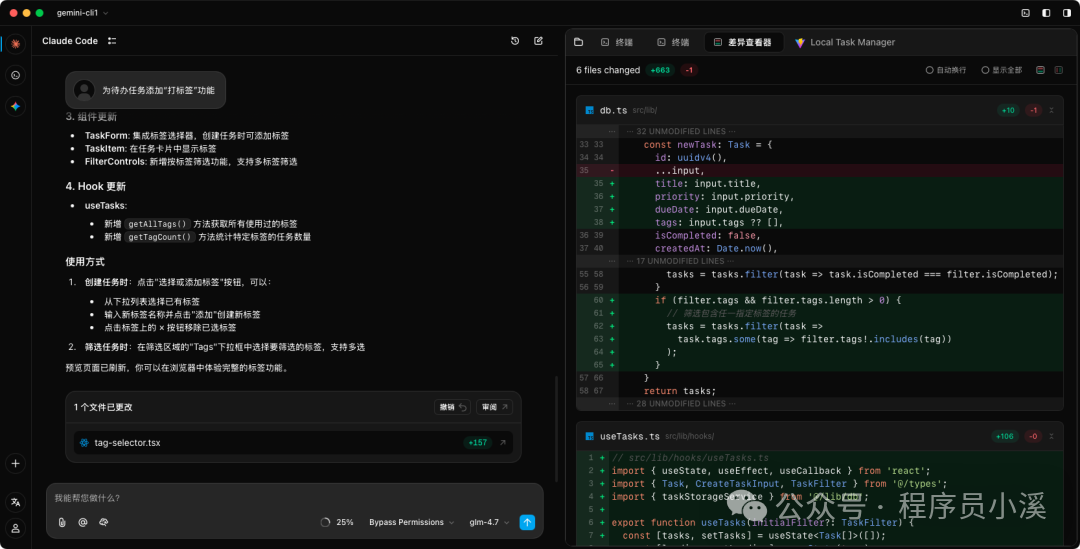Click the palette icon in the input toolbar
The width and height of the screenshot is (1080, 549).
(103, 522)
